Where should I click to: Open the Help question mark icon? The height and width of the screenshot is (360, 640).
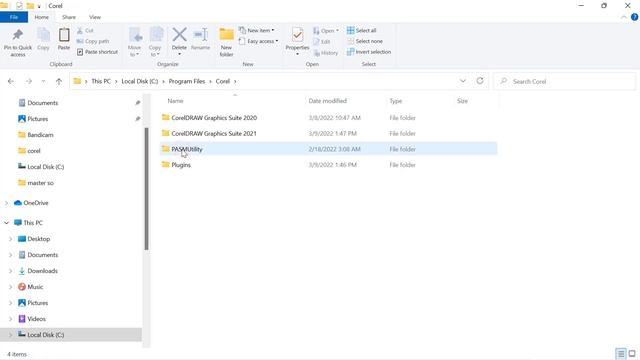634,17
